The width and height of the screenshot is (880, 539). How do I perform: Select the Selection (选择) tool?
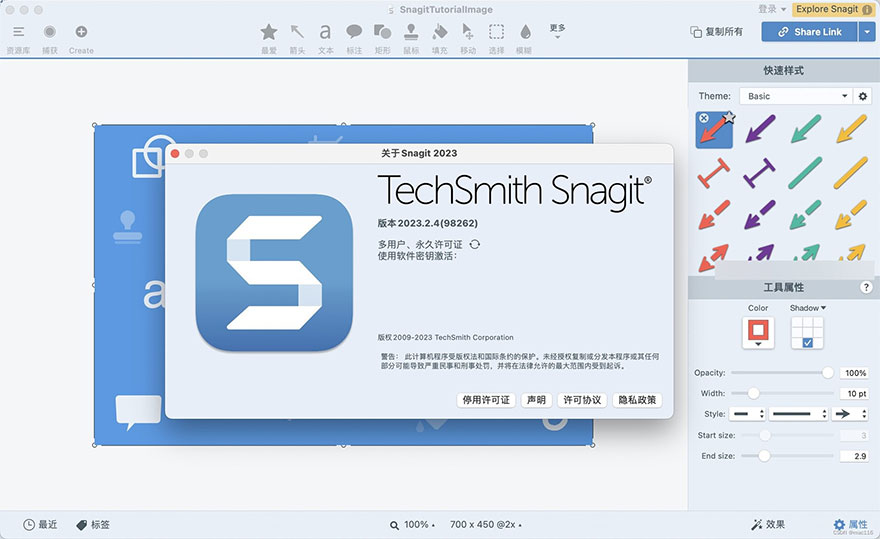pyautogui.click(x=496, y=32)
